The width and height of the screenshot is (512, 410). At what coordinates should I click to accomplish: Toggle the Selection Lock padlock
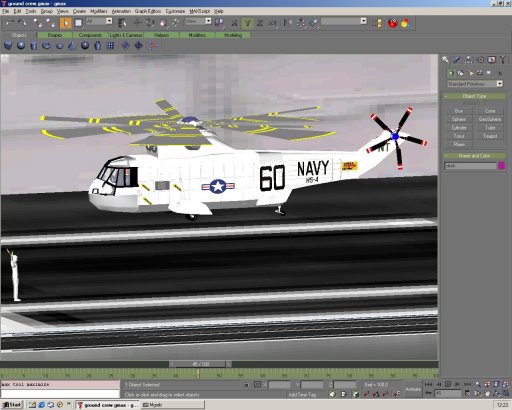tap(247, 384)
